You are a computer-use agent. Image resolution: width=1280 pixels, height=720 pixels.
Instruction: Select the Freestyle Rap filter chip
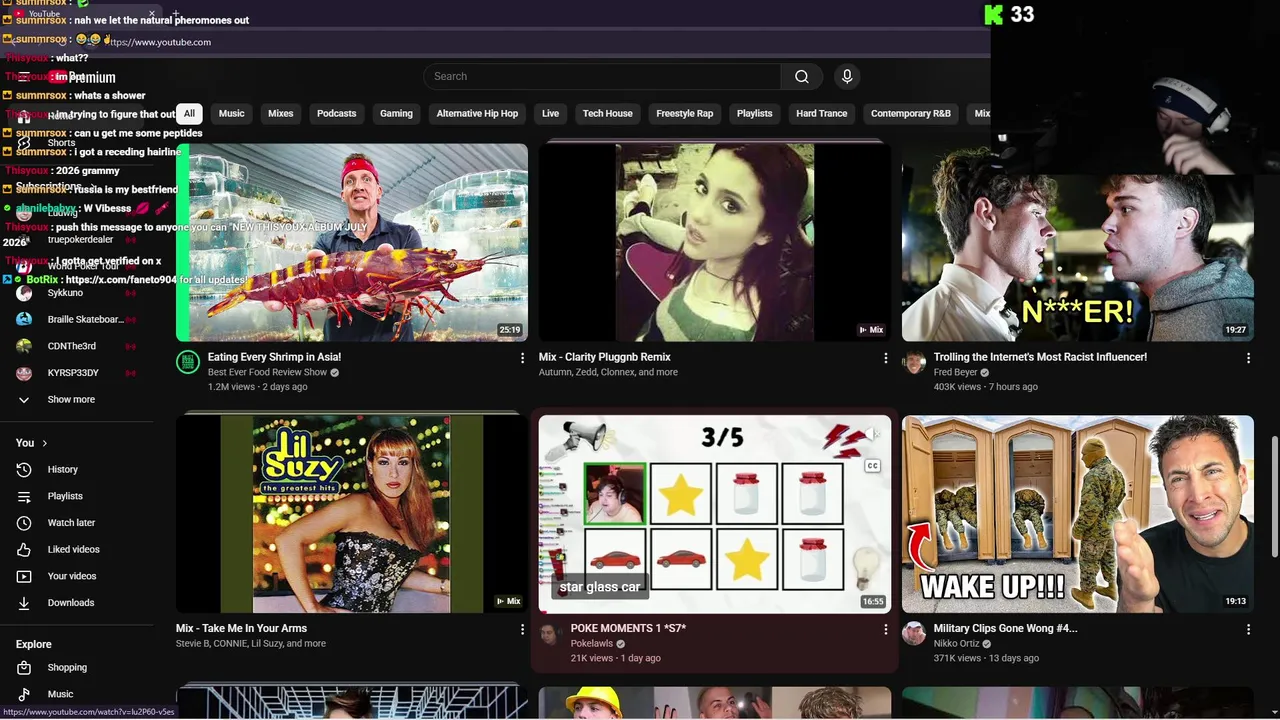685,113
